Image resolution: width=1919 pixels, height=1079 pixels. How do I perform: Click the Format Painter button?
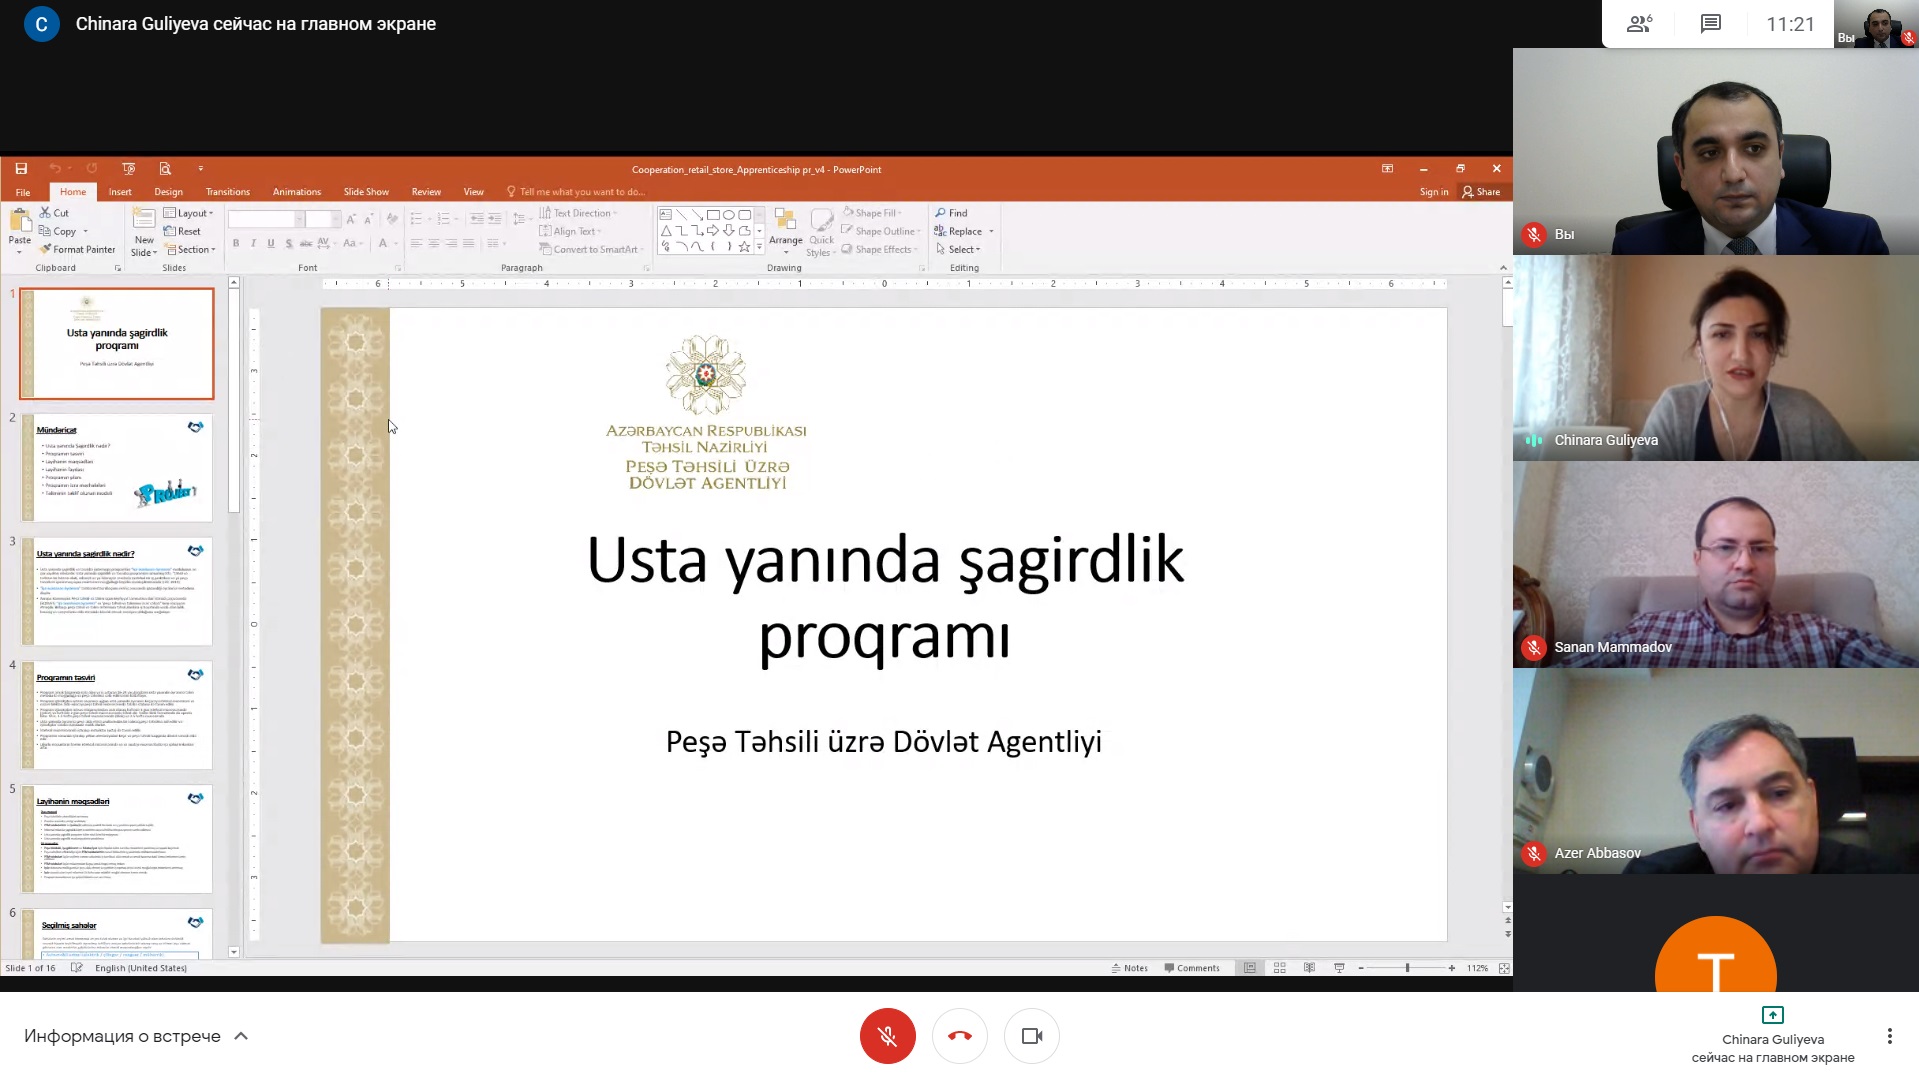78,250
